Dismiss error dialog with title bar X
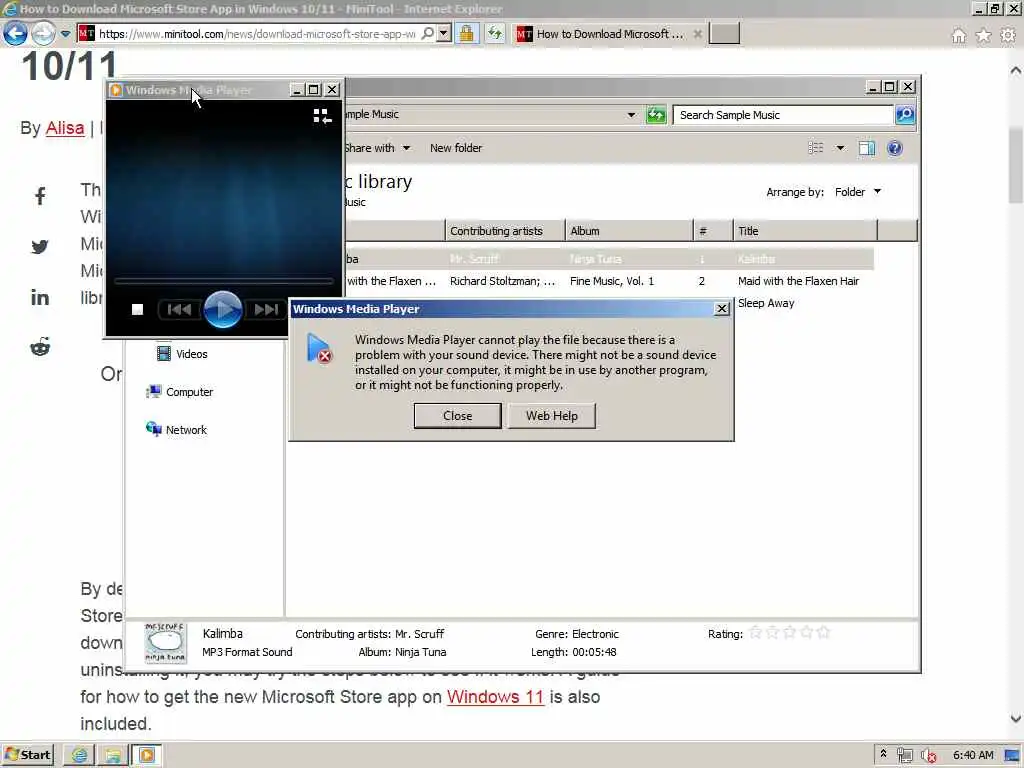The height and width of the screenshot is (768, 1024). [722, 309]
